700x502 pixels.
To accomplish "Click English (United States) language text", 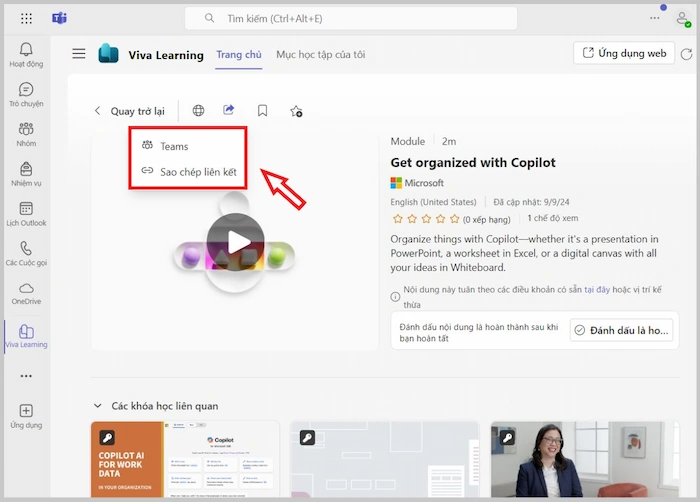I will click(x=433, y=202).
